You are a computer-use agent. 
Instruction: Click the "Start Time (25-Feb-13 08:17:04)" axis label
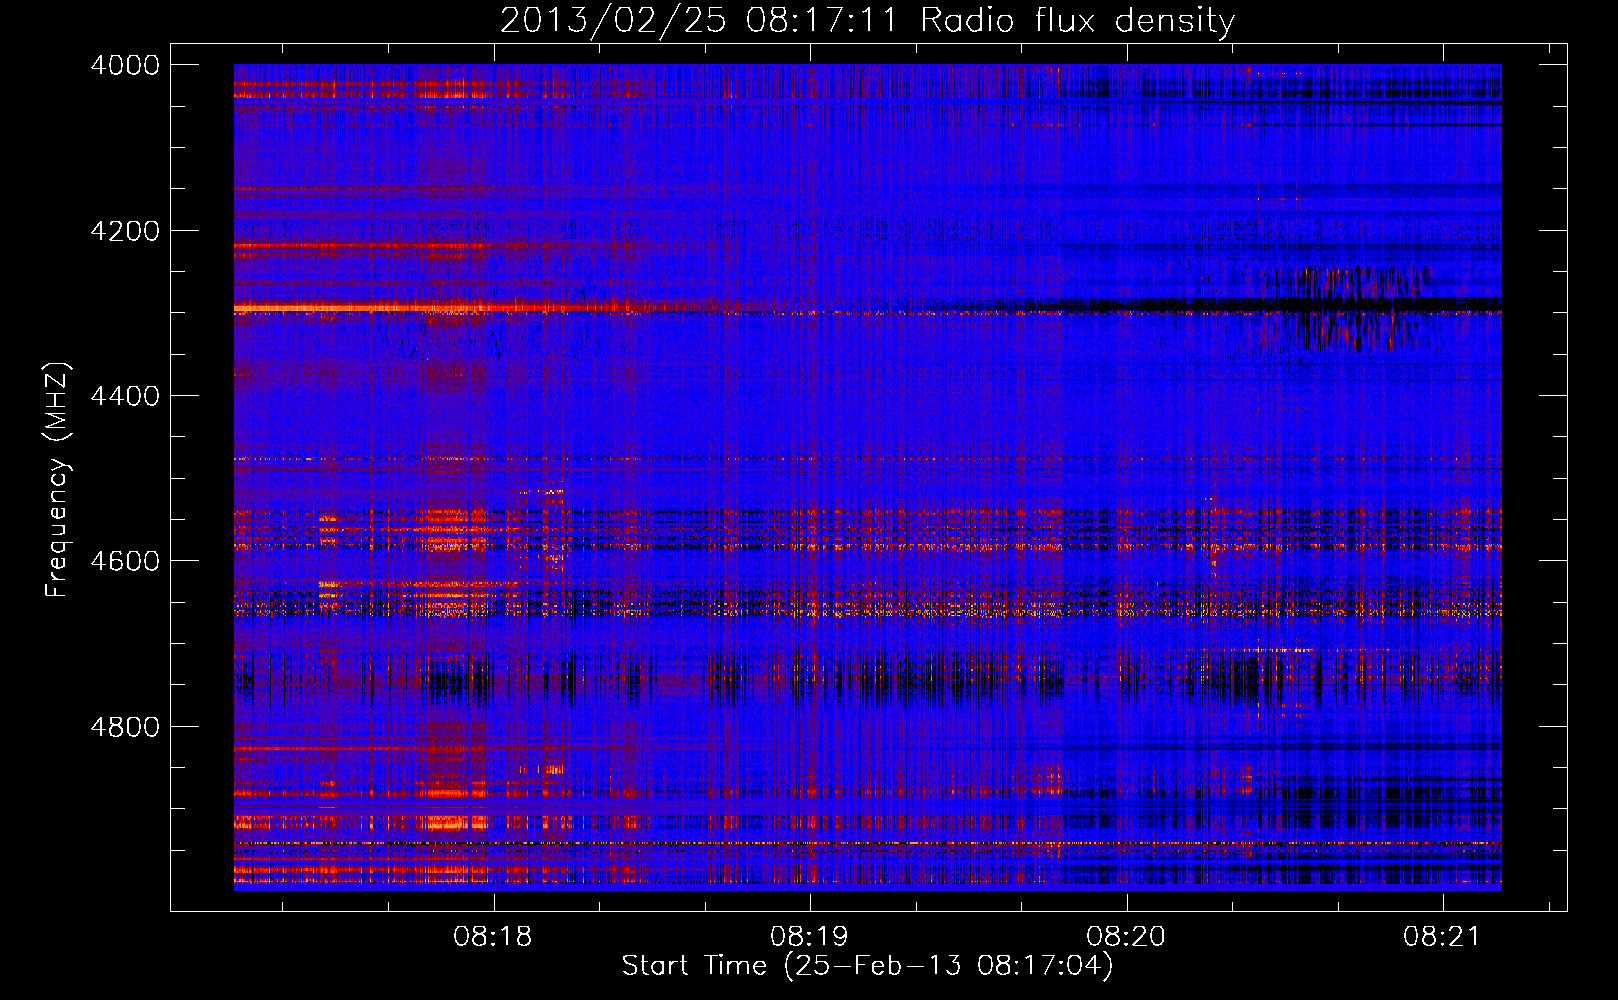[x=867, y=966]
